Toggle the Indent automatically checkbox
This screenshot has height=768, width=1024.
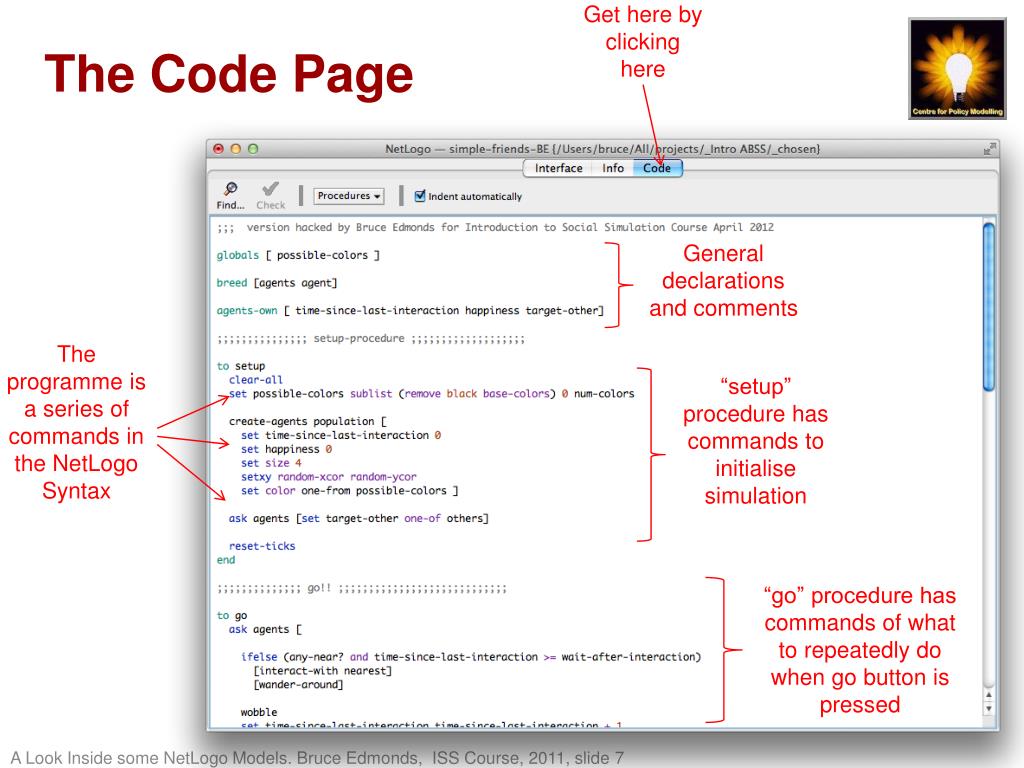420,195
